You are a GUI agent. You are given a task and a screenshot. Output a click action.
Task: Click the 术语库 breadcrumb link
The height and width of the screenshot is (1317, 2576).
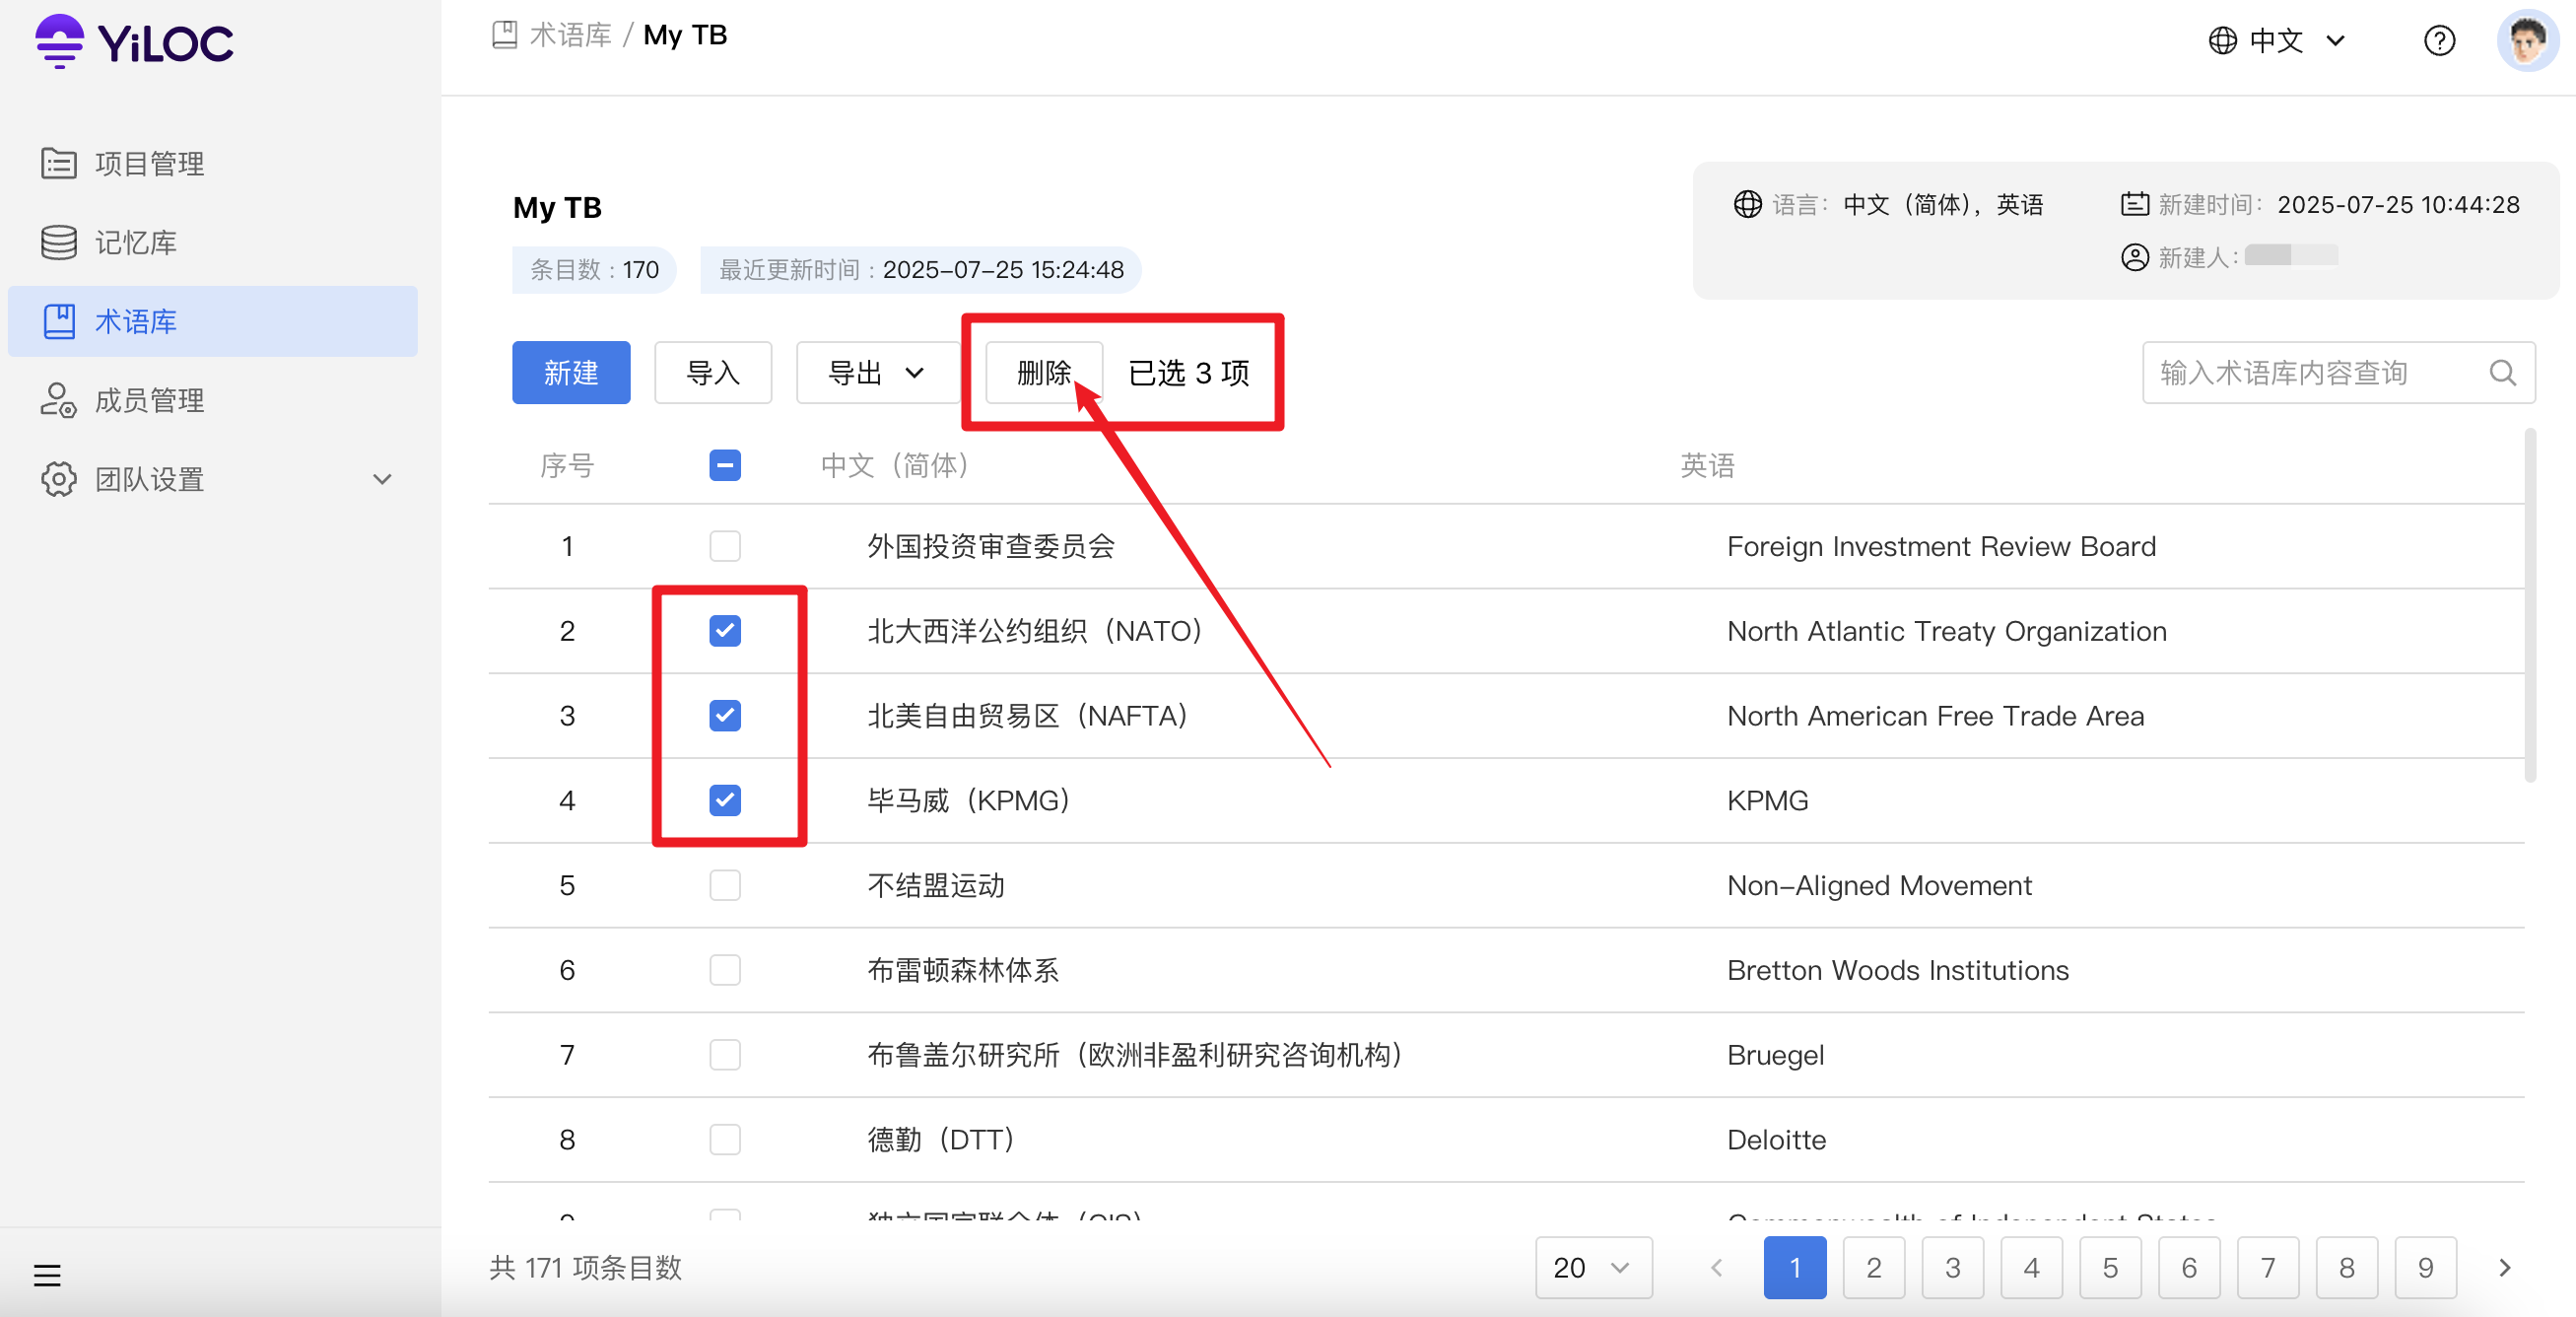(570, 35)
